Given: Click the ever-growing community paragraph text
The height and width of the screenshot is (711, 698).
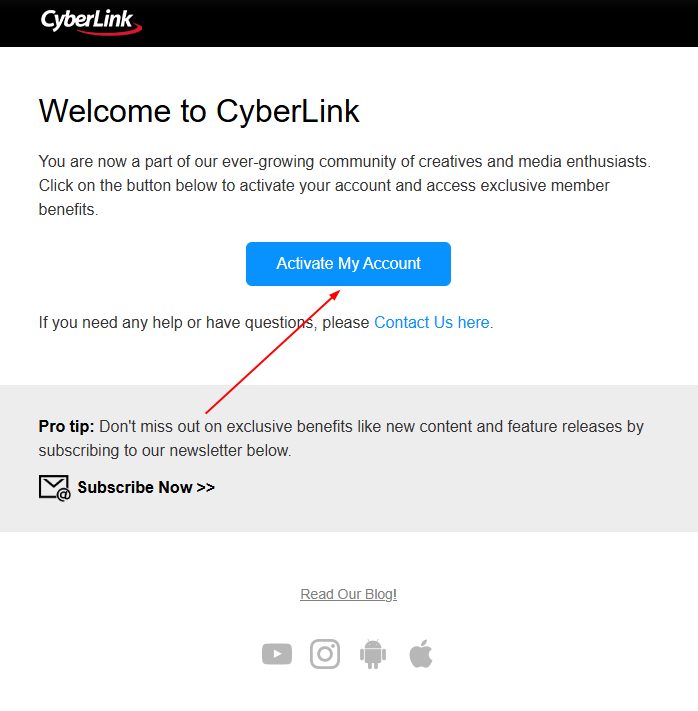Looking at the screenshot, I should tap(345, 185).
